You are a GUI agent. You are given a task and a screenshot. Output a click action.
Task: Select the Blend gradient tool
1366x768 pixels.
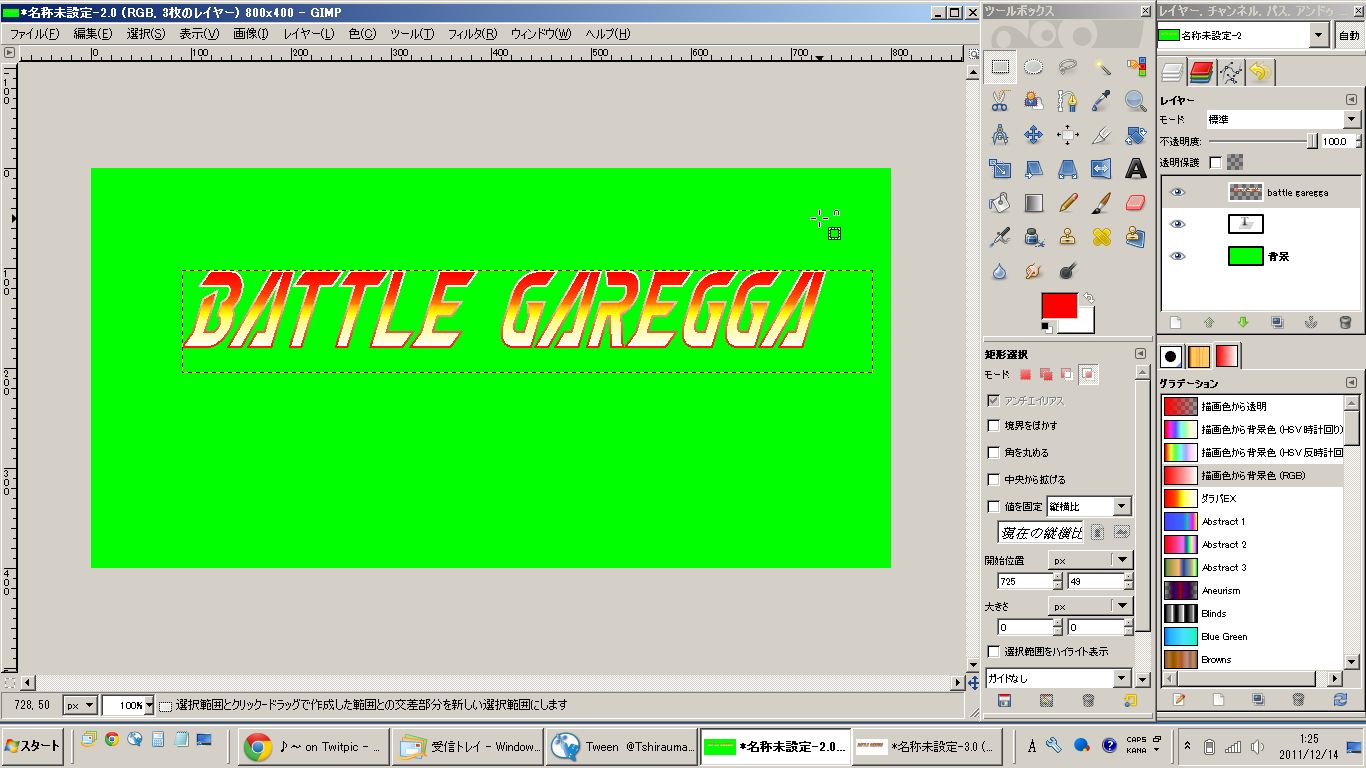(x=1034, y=203)
